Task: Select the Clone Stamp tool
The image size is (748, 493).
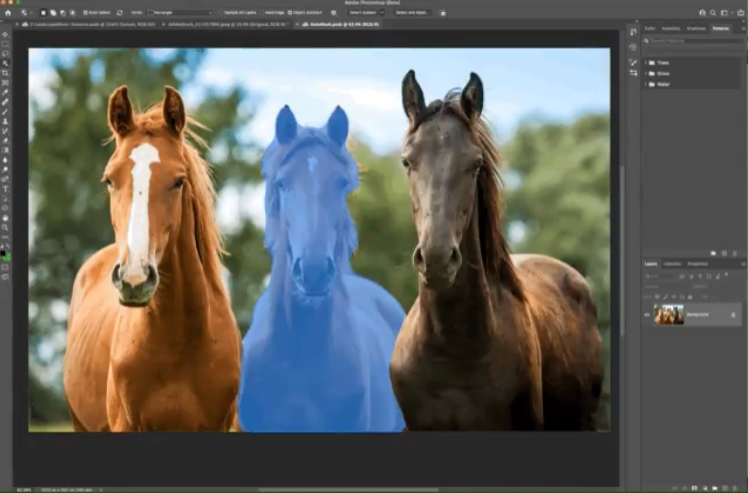Action: pos(5,121)
